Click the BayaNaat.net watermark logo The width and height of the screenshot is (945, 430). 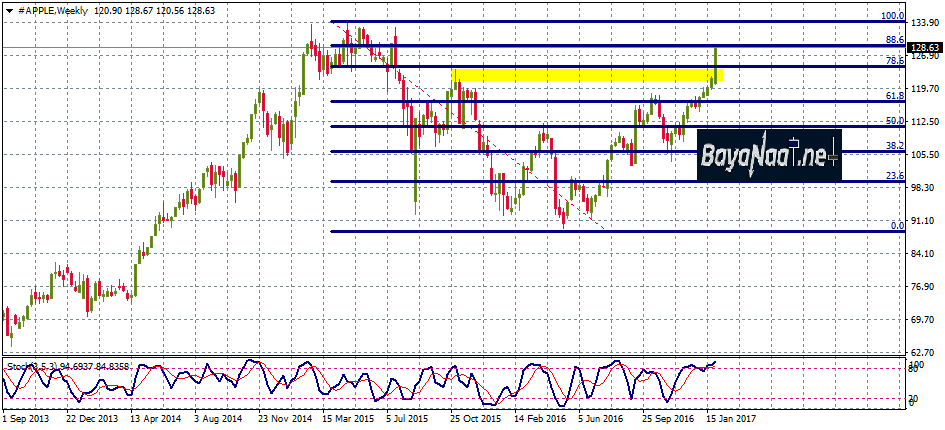point(768,155)
